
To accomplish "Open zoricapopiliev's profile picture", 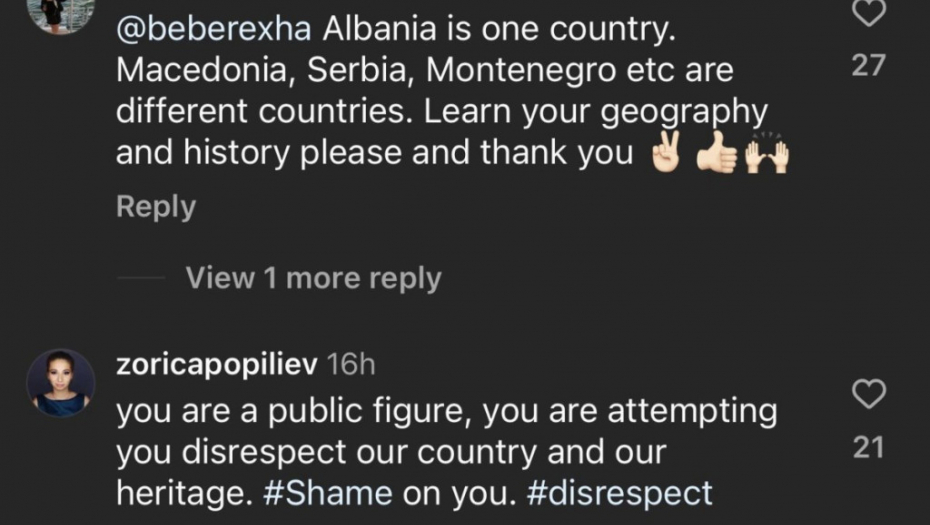I will click(61, 383).
